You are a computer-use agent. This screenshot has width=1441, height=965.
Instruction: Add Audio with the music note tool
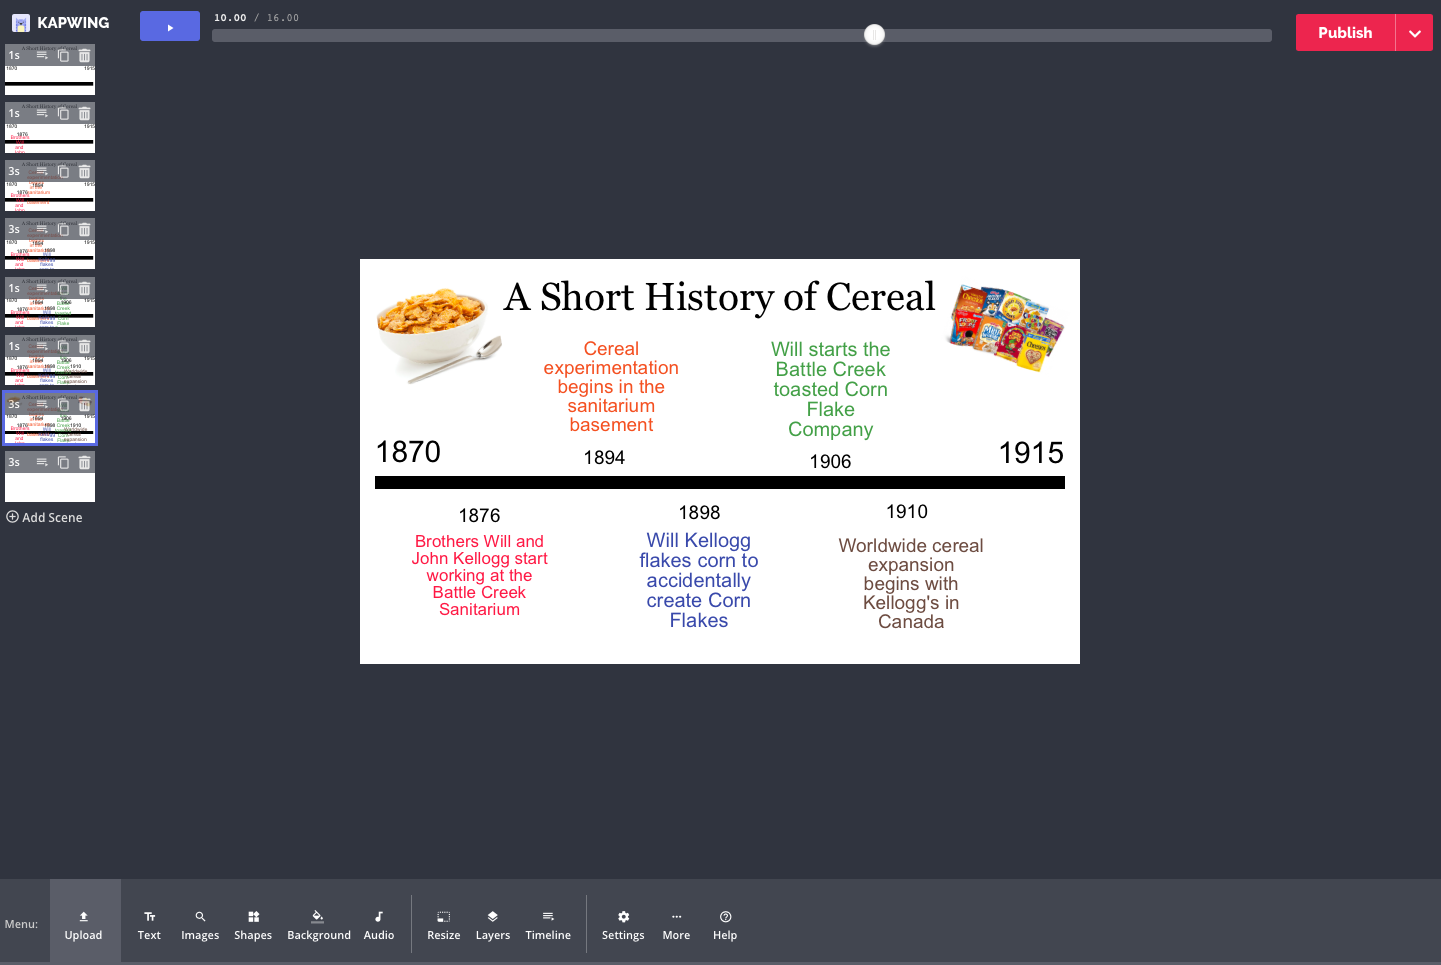click(379, 924)
